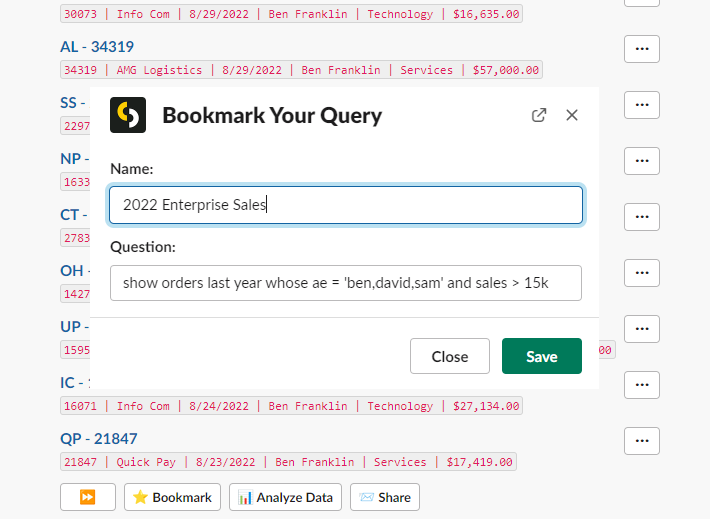
Task: Save the bookmarked query
Action: (542, 357)
